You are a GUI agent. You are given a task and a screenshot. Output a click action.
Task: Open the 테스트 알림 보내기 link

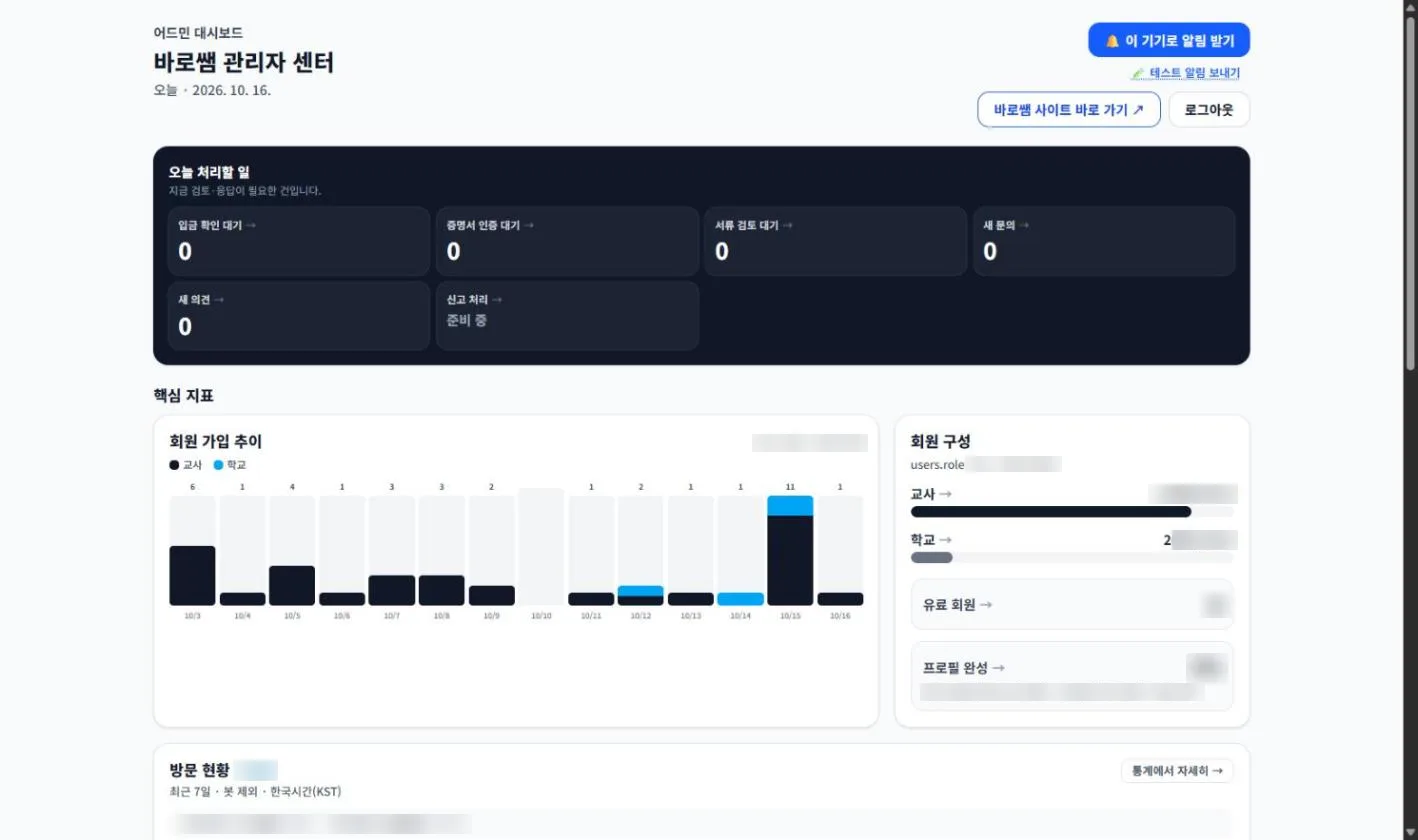coord(1185,73)
